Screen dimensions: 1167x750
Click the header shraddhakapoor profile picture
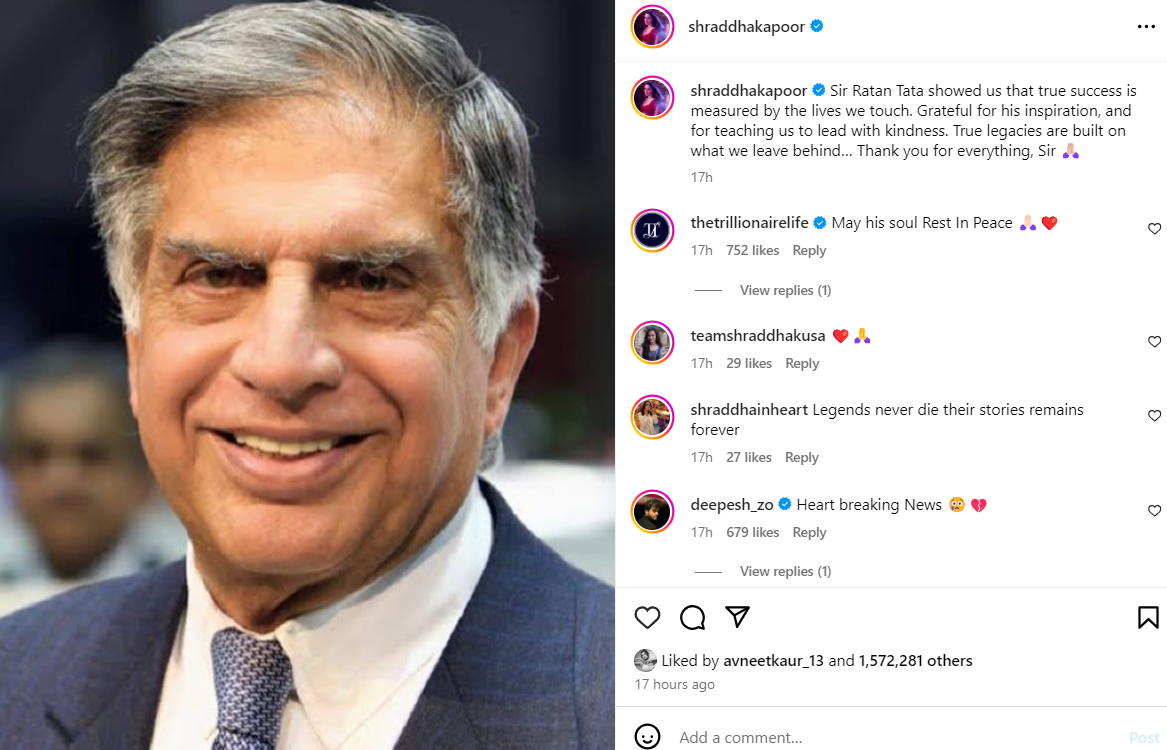pos(652,26)
